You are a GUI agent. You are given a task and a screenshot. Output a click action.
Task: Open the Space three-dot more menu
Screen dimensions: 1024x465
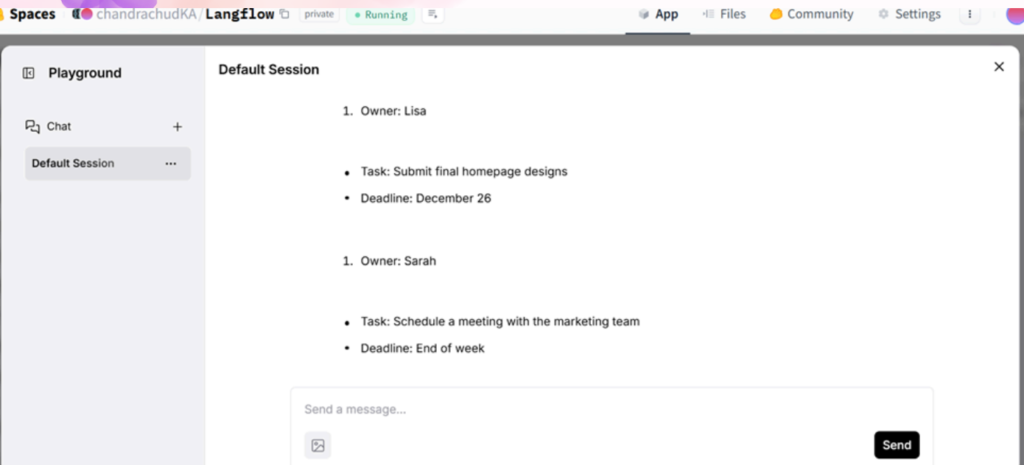coord(969,14)
